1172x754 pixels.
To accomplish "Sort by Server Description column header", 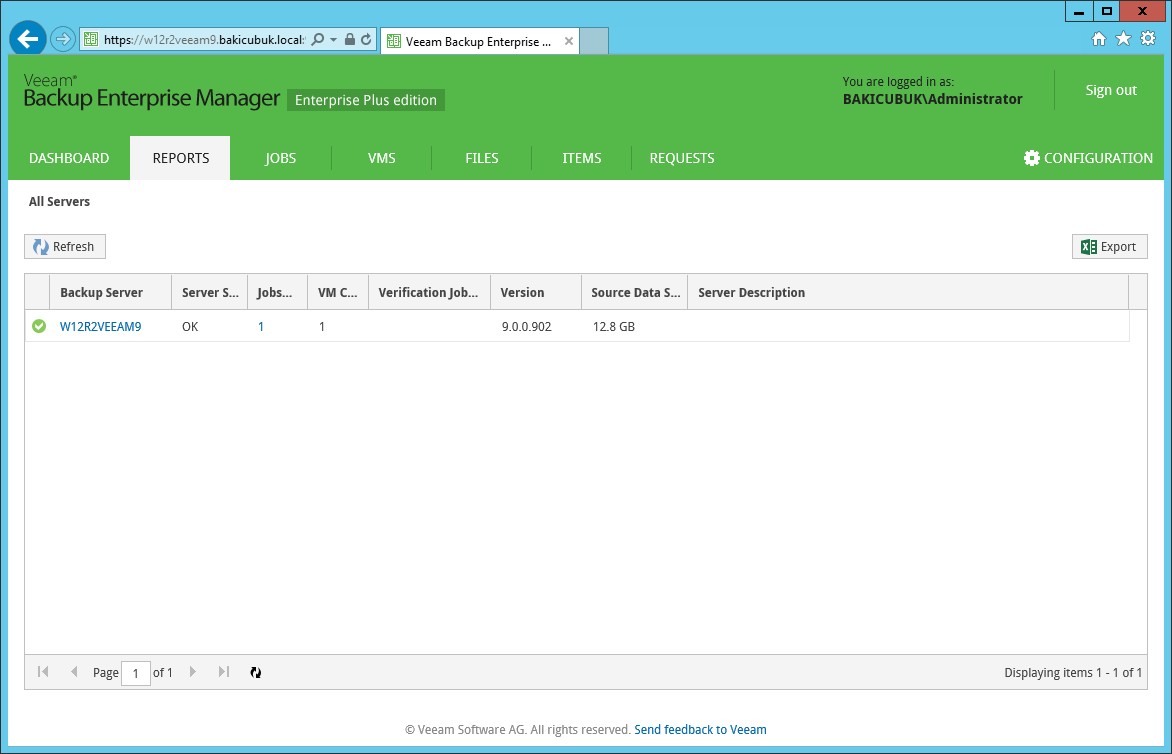I will 907,292.
